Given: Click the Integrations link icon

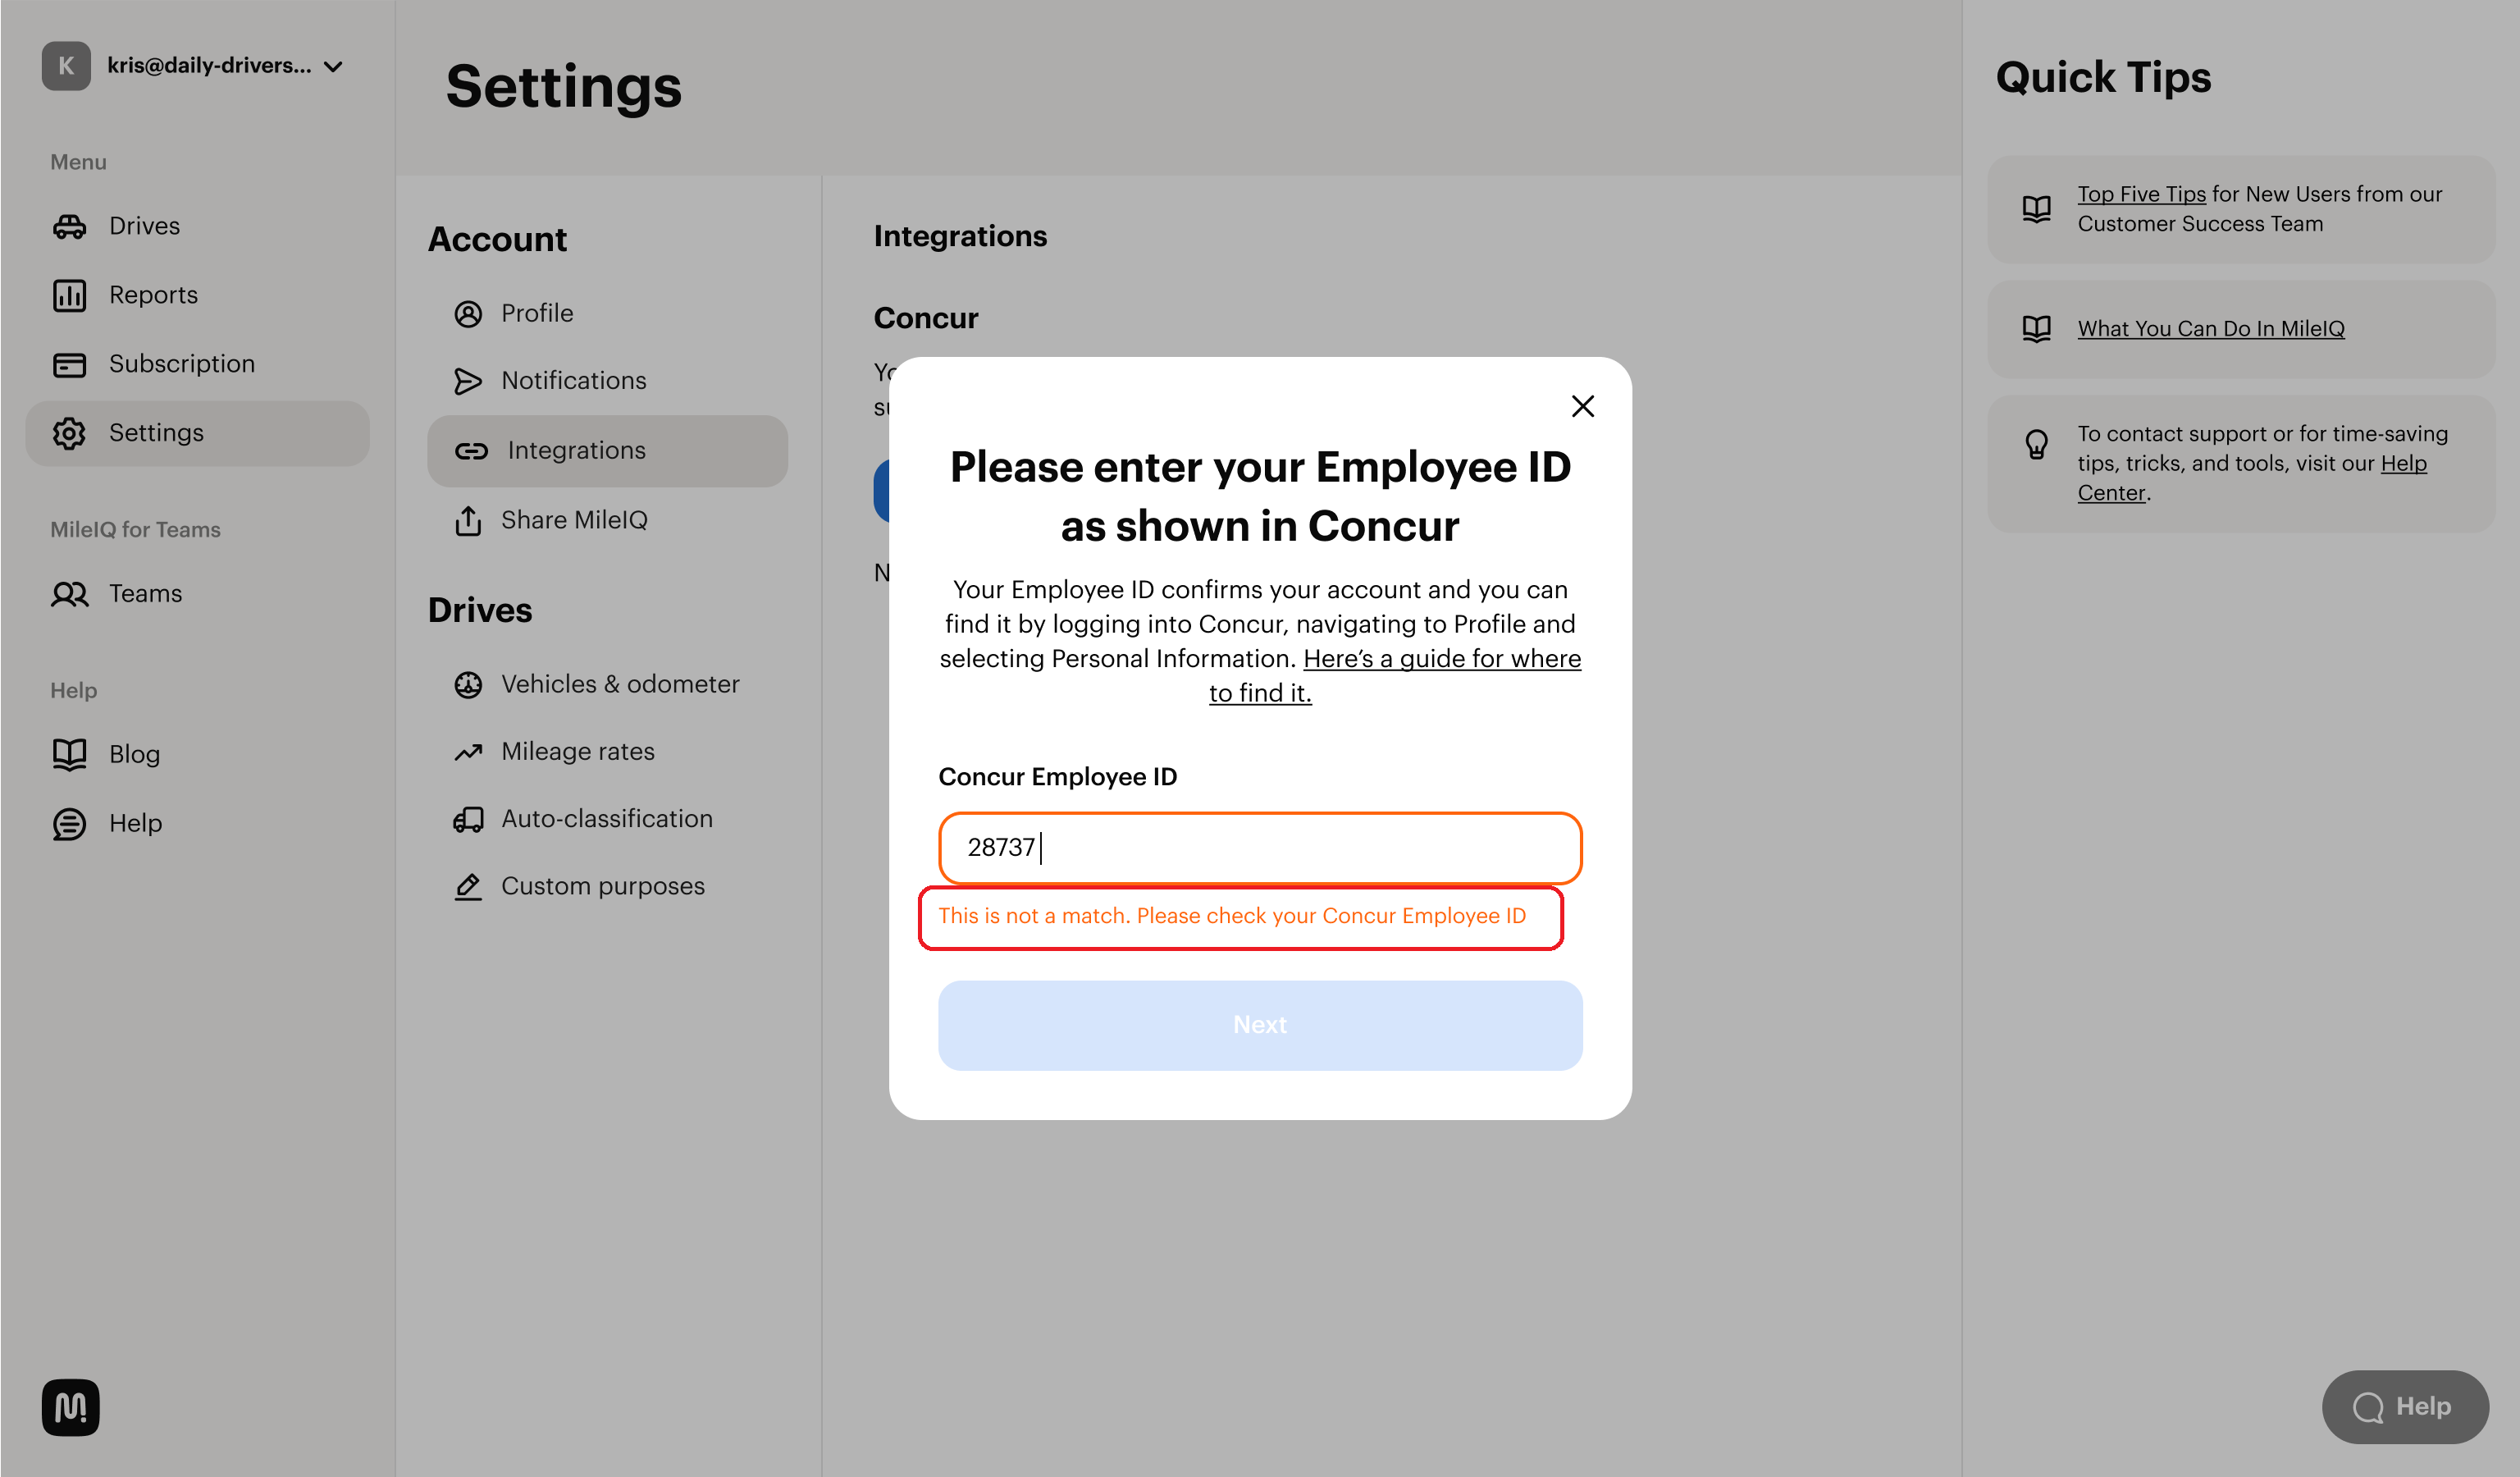Looking at the screenshot, I should tap(472, 451).
